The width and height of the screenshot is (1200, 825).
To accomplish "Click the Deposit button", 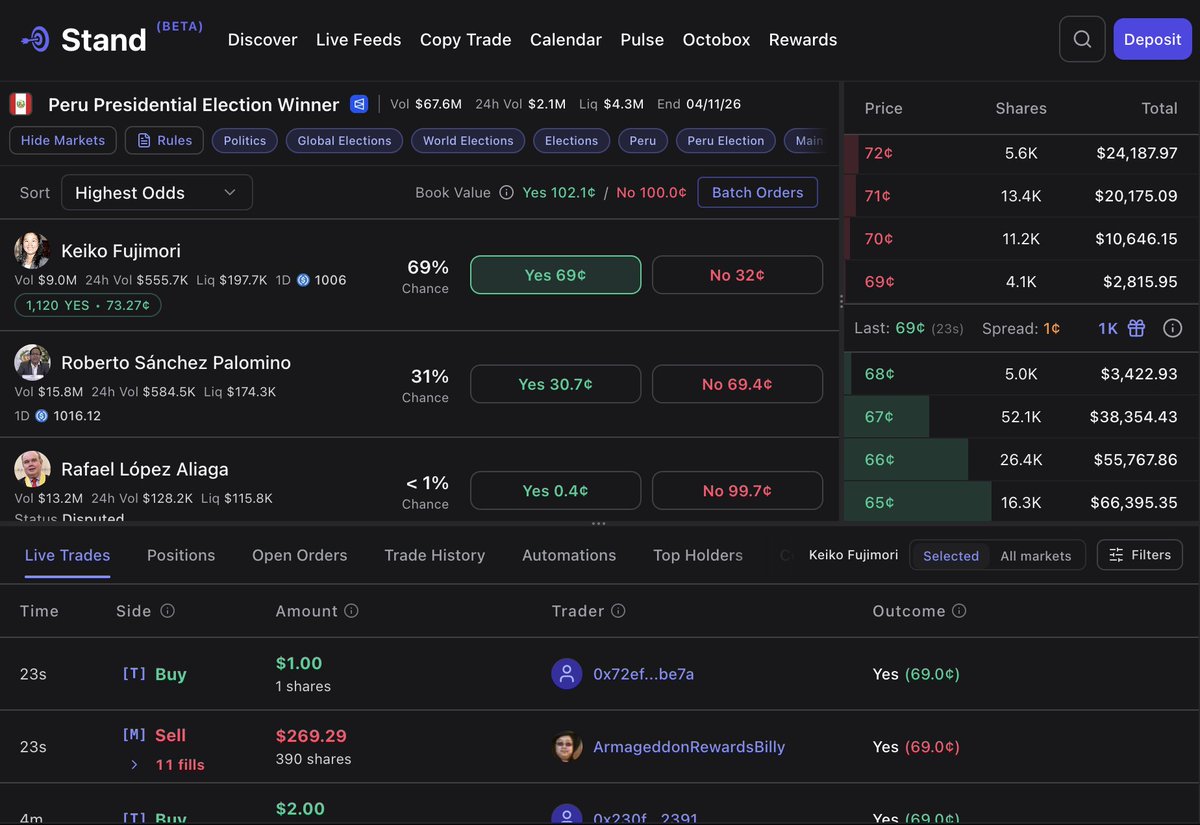I will 1152,39.
